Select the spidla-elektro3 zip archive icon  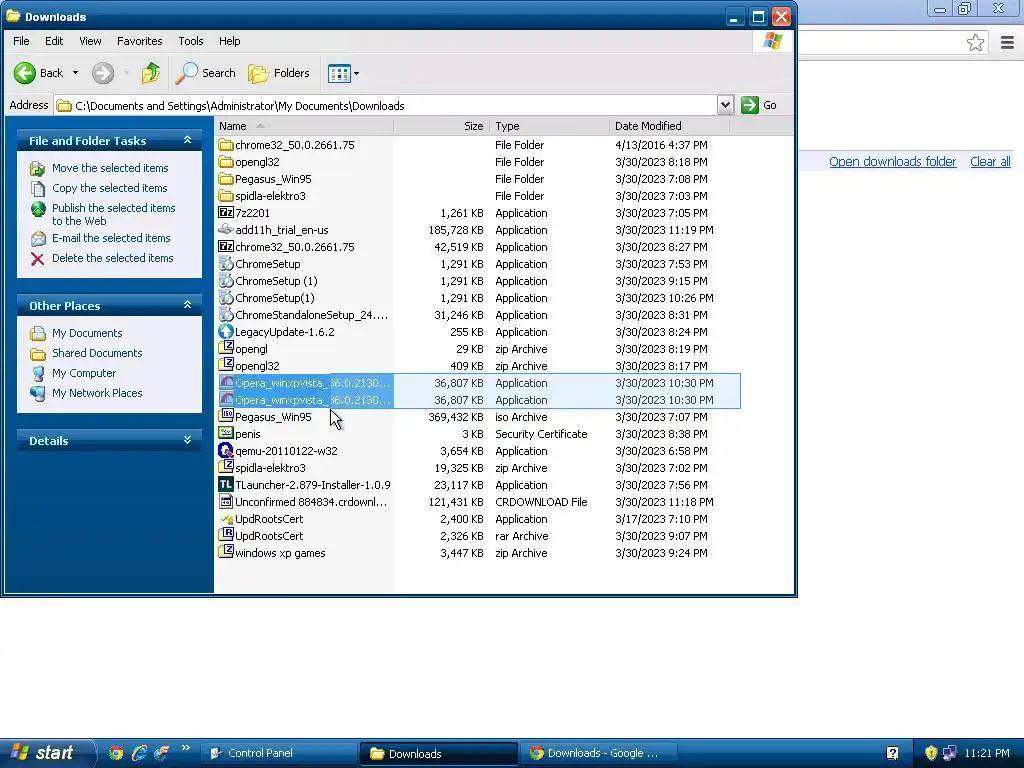(226, 468)
